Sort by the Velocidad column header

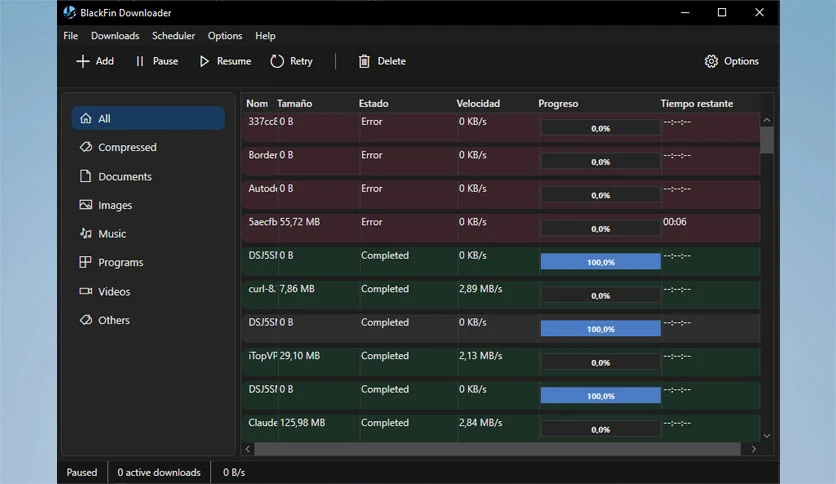tap(478, 103)
